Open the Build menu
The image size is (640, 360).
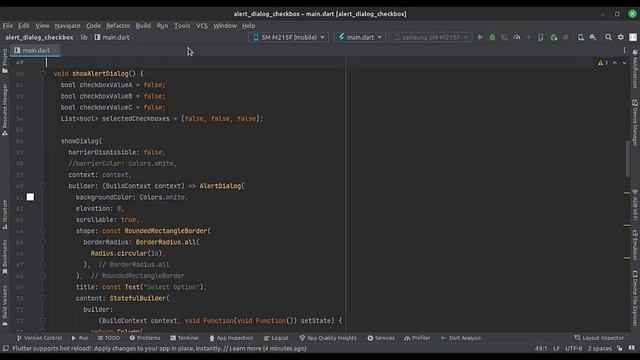pos(143,26)
